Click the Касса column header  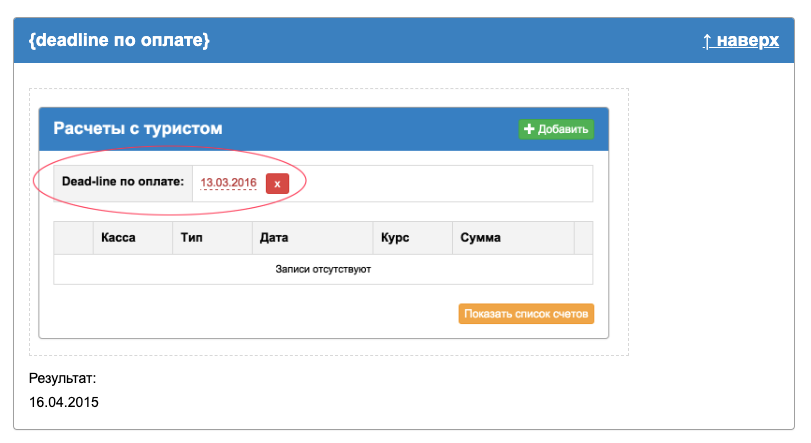pyautogui.click(x=118, y=238)
